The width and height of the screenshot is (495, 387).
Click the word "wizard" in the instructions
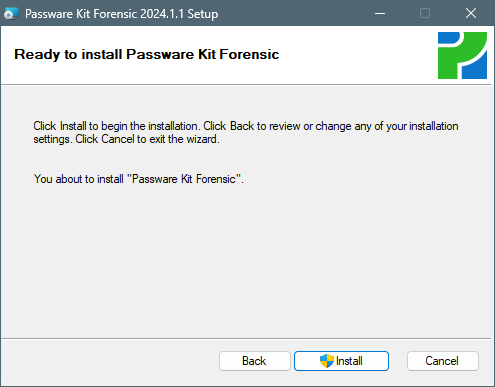201,139
